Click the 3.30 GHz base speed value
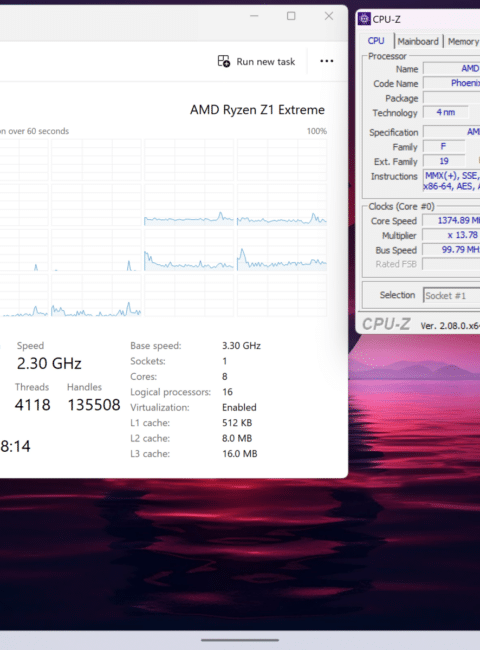Image resolution: width=480 pixels, height=650 pixels. coord(241,346)
